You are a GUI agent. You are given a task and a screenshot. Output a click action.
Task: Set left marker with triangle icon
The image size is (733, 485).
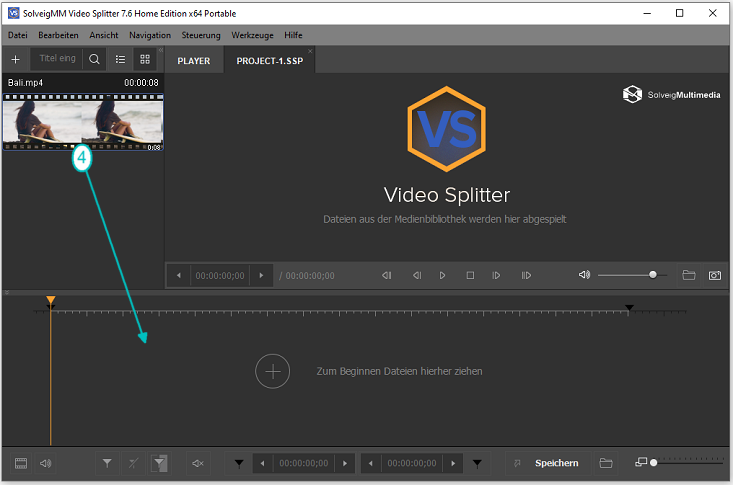point(239,463)
